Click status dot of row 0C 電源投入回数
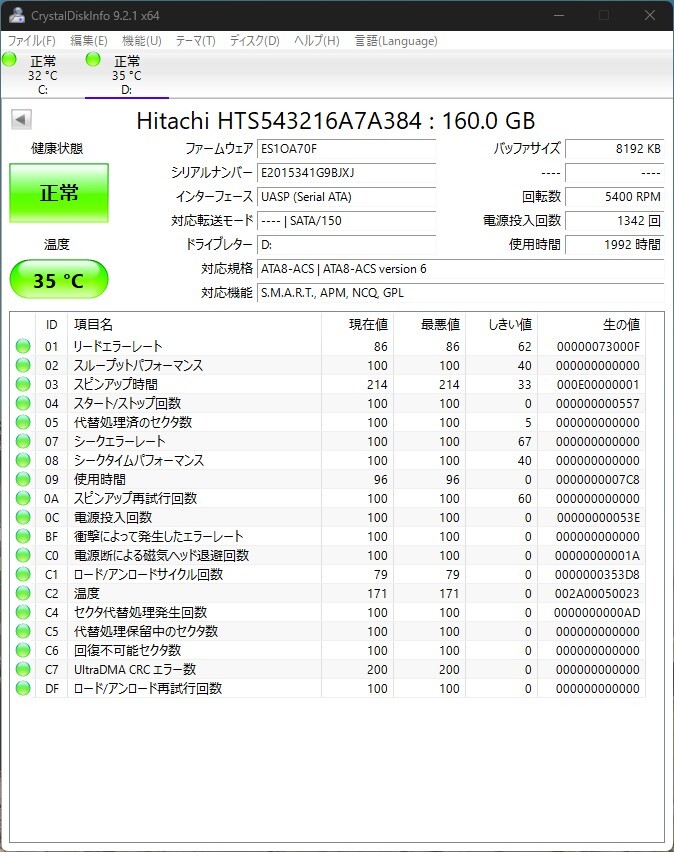Viewport: 674px width, 852px height. click(23, 517)
